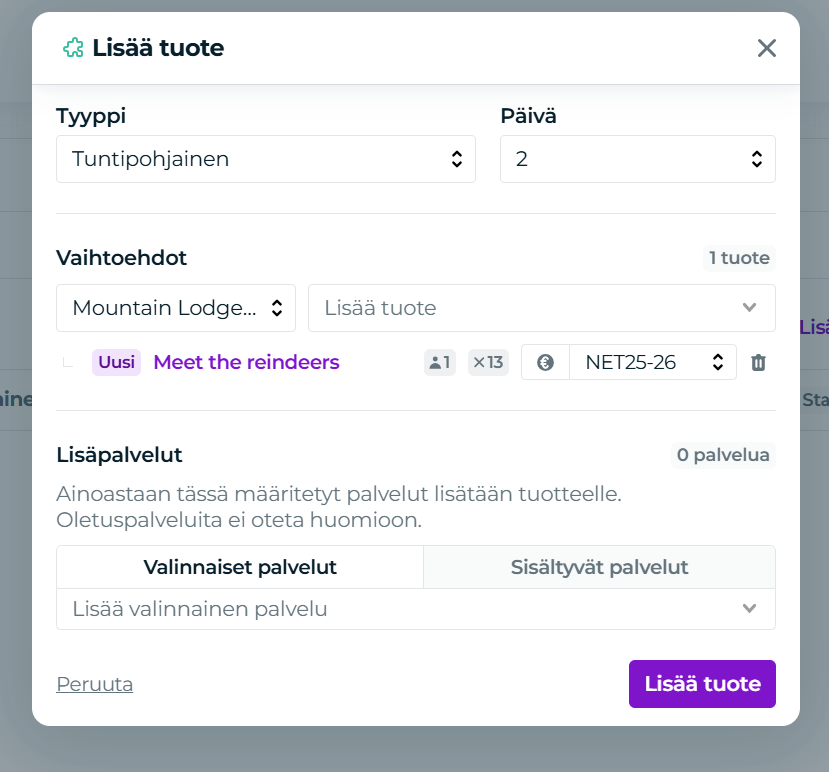Click the purple Lisää tuote button
Viewport: 829px width, 772px height.
pos(702,684)
